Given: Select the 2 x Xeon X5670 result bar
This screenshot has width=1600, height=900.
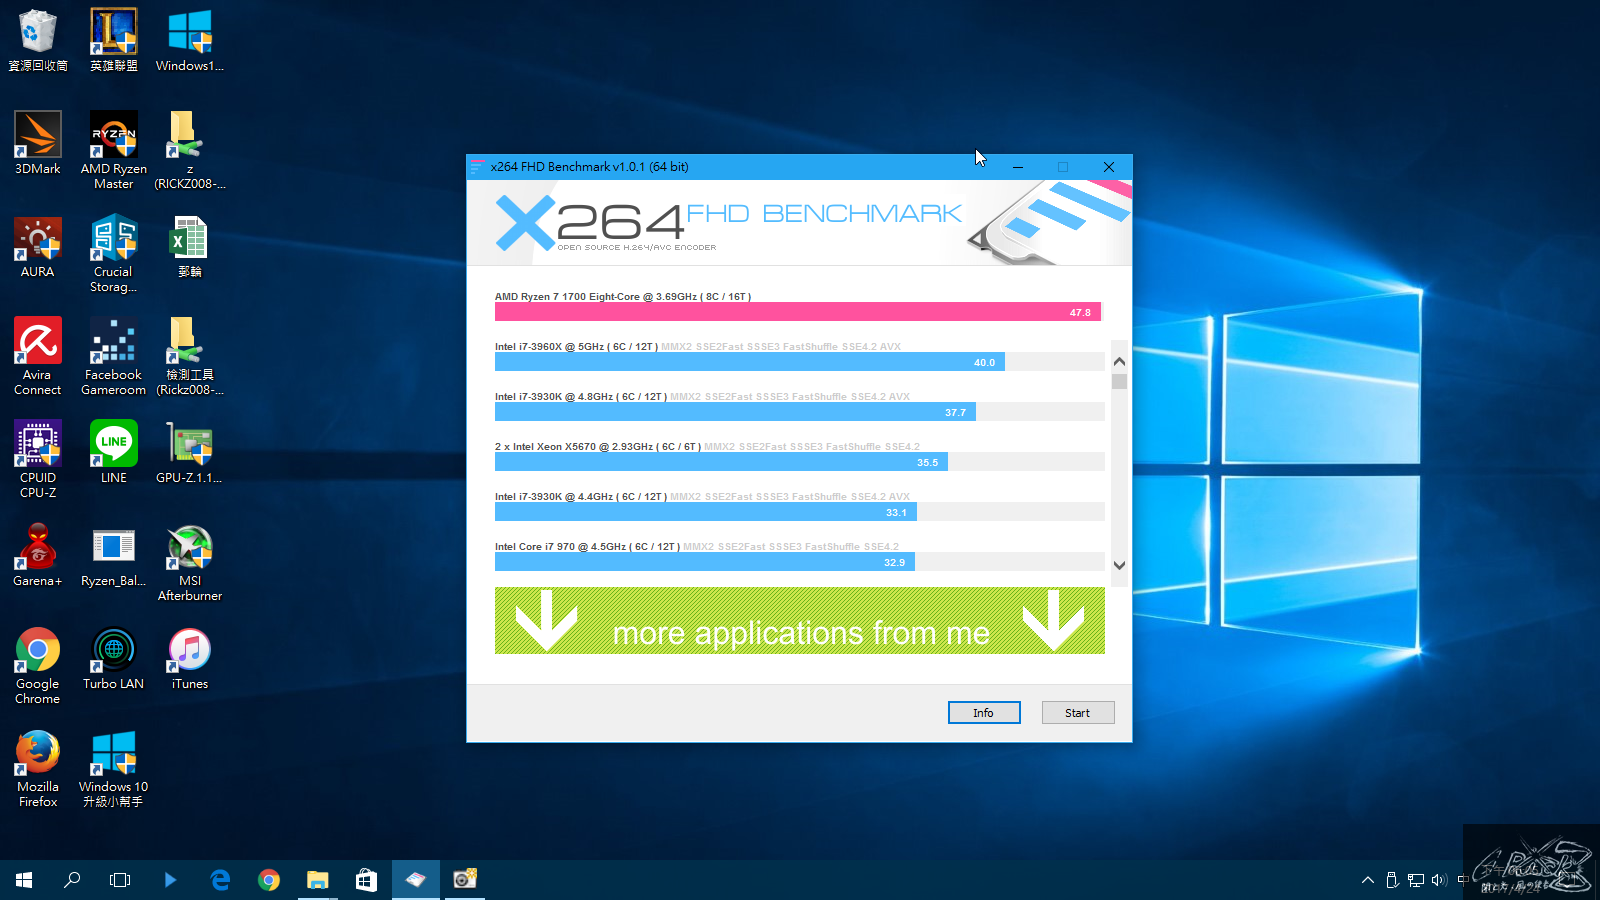Looking at the screenshot, I should [721, 462].
